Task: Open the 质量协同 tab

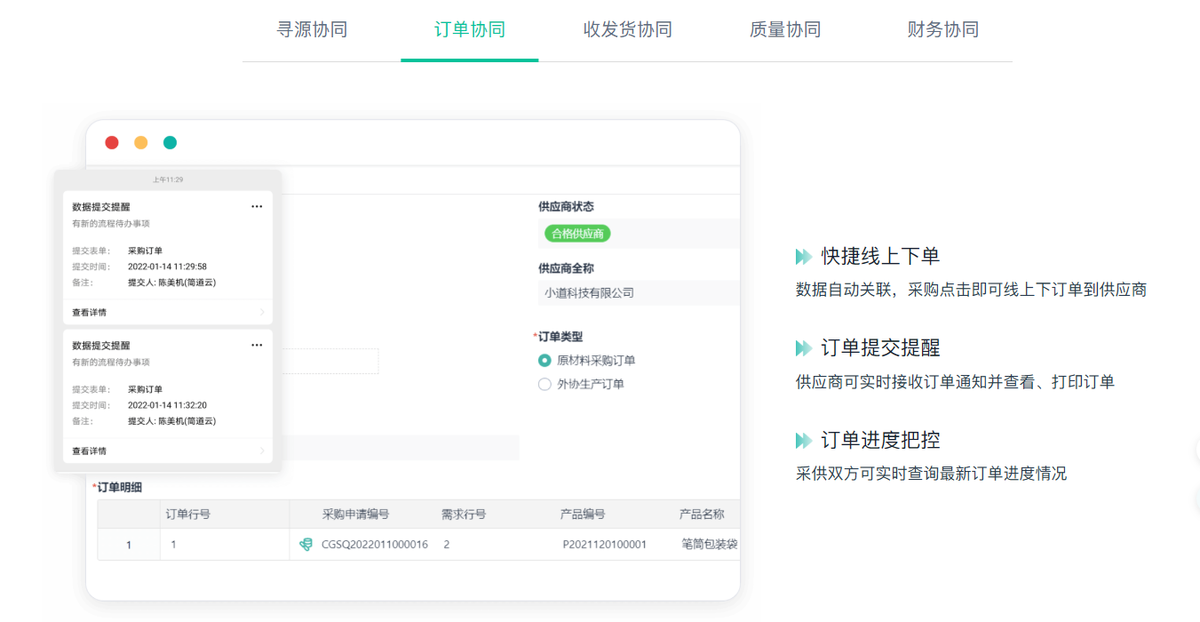Action: coord(785,30)
